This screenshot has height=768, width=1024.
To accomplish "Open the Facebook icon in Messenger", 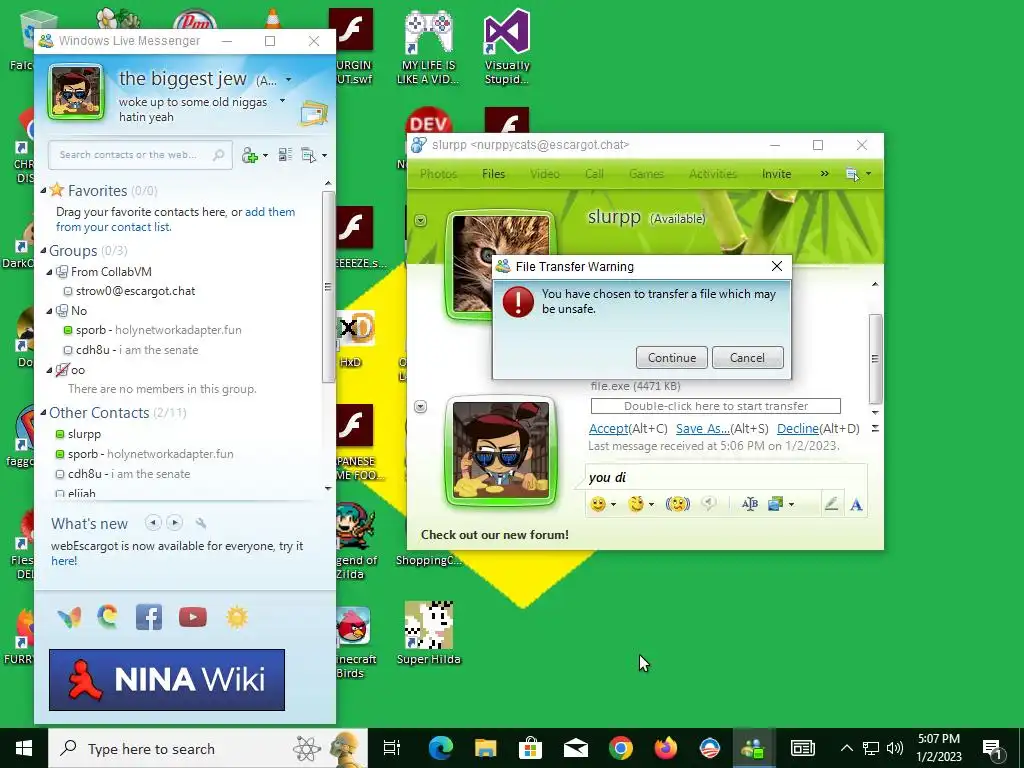I will coord(149,617).
